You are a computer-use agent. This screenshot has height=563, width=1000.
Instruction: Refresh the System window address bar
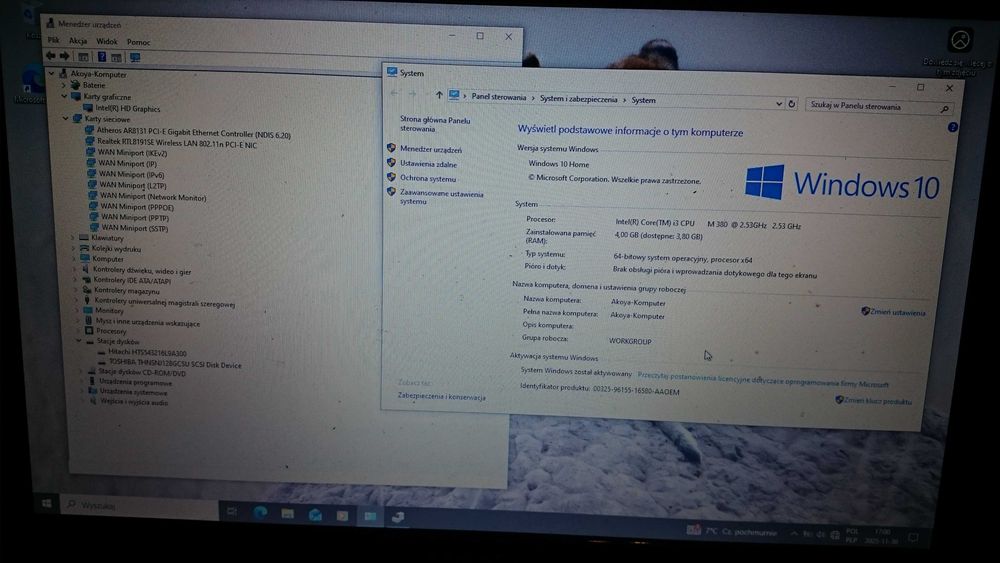pos(791,103)
